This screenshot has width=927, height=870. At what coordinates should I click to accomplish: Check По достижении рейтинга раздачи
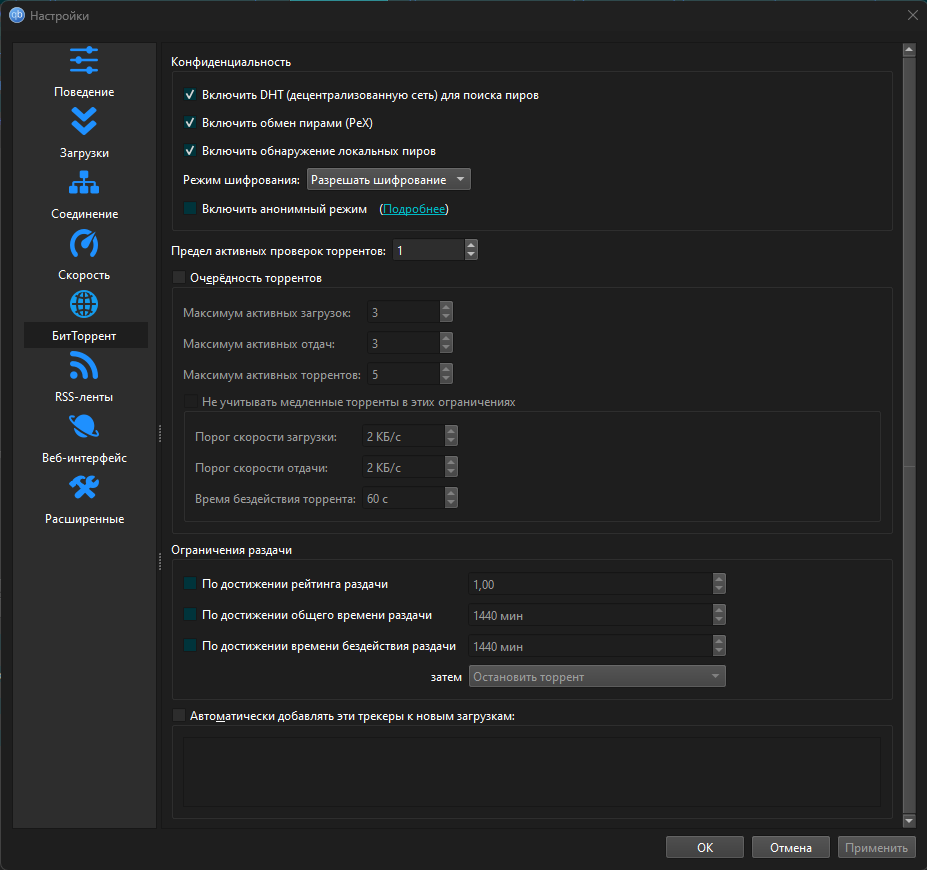click(190, 583)
